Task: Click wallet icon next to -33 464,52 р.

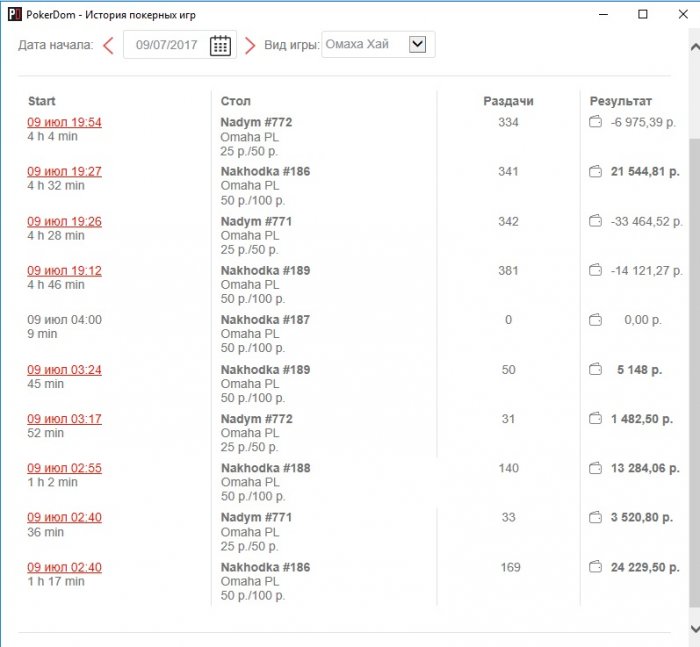Action: click(595, 221)
